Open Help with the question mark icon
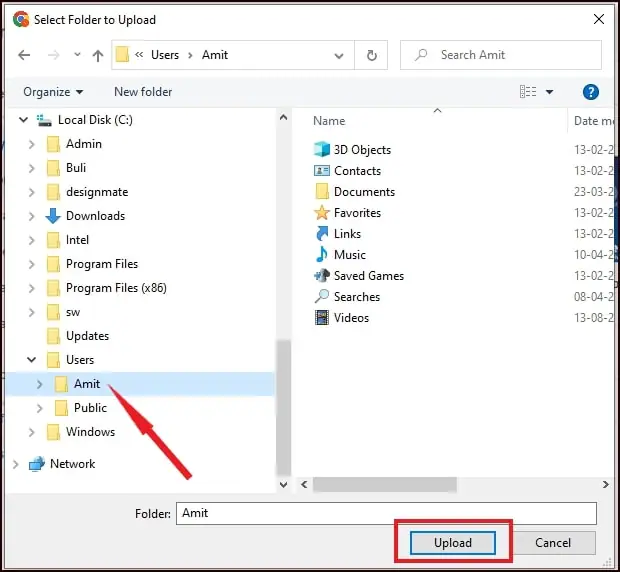Screen dimensions: 620x572 point(591,92)
